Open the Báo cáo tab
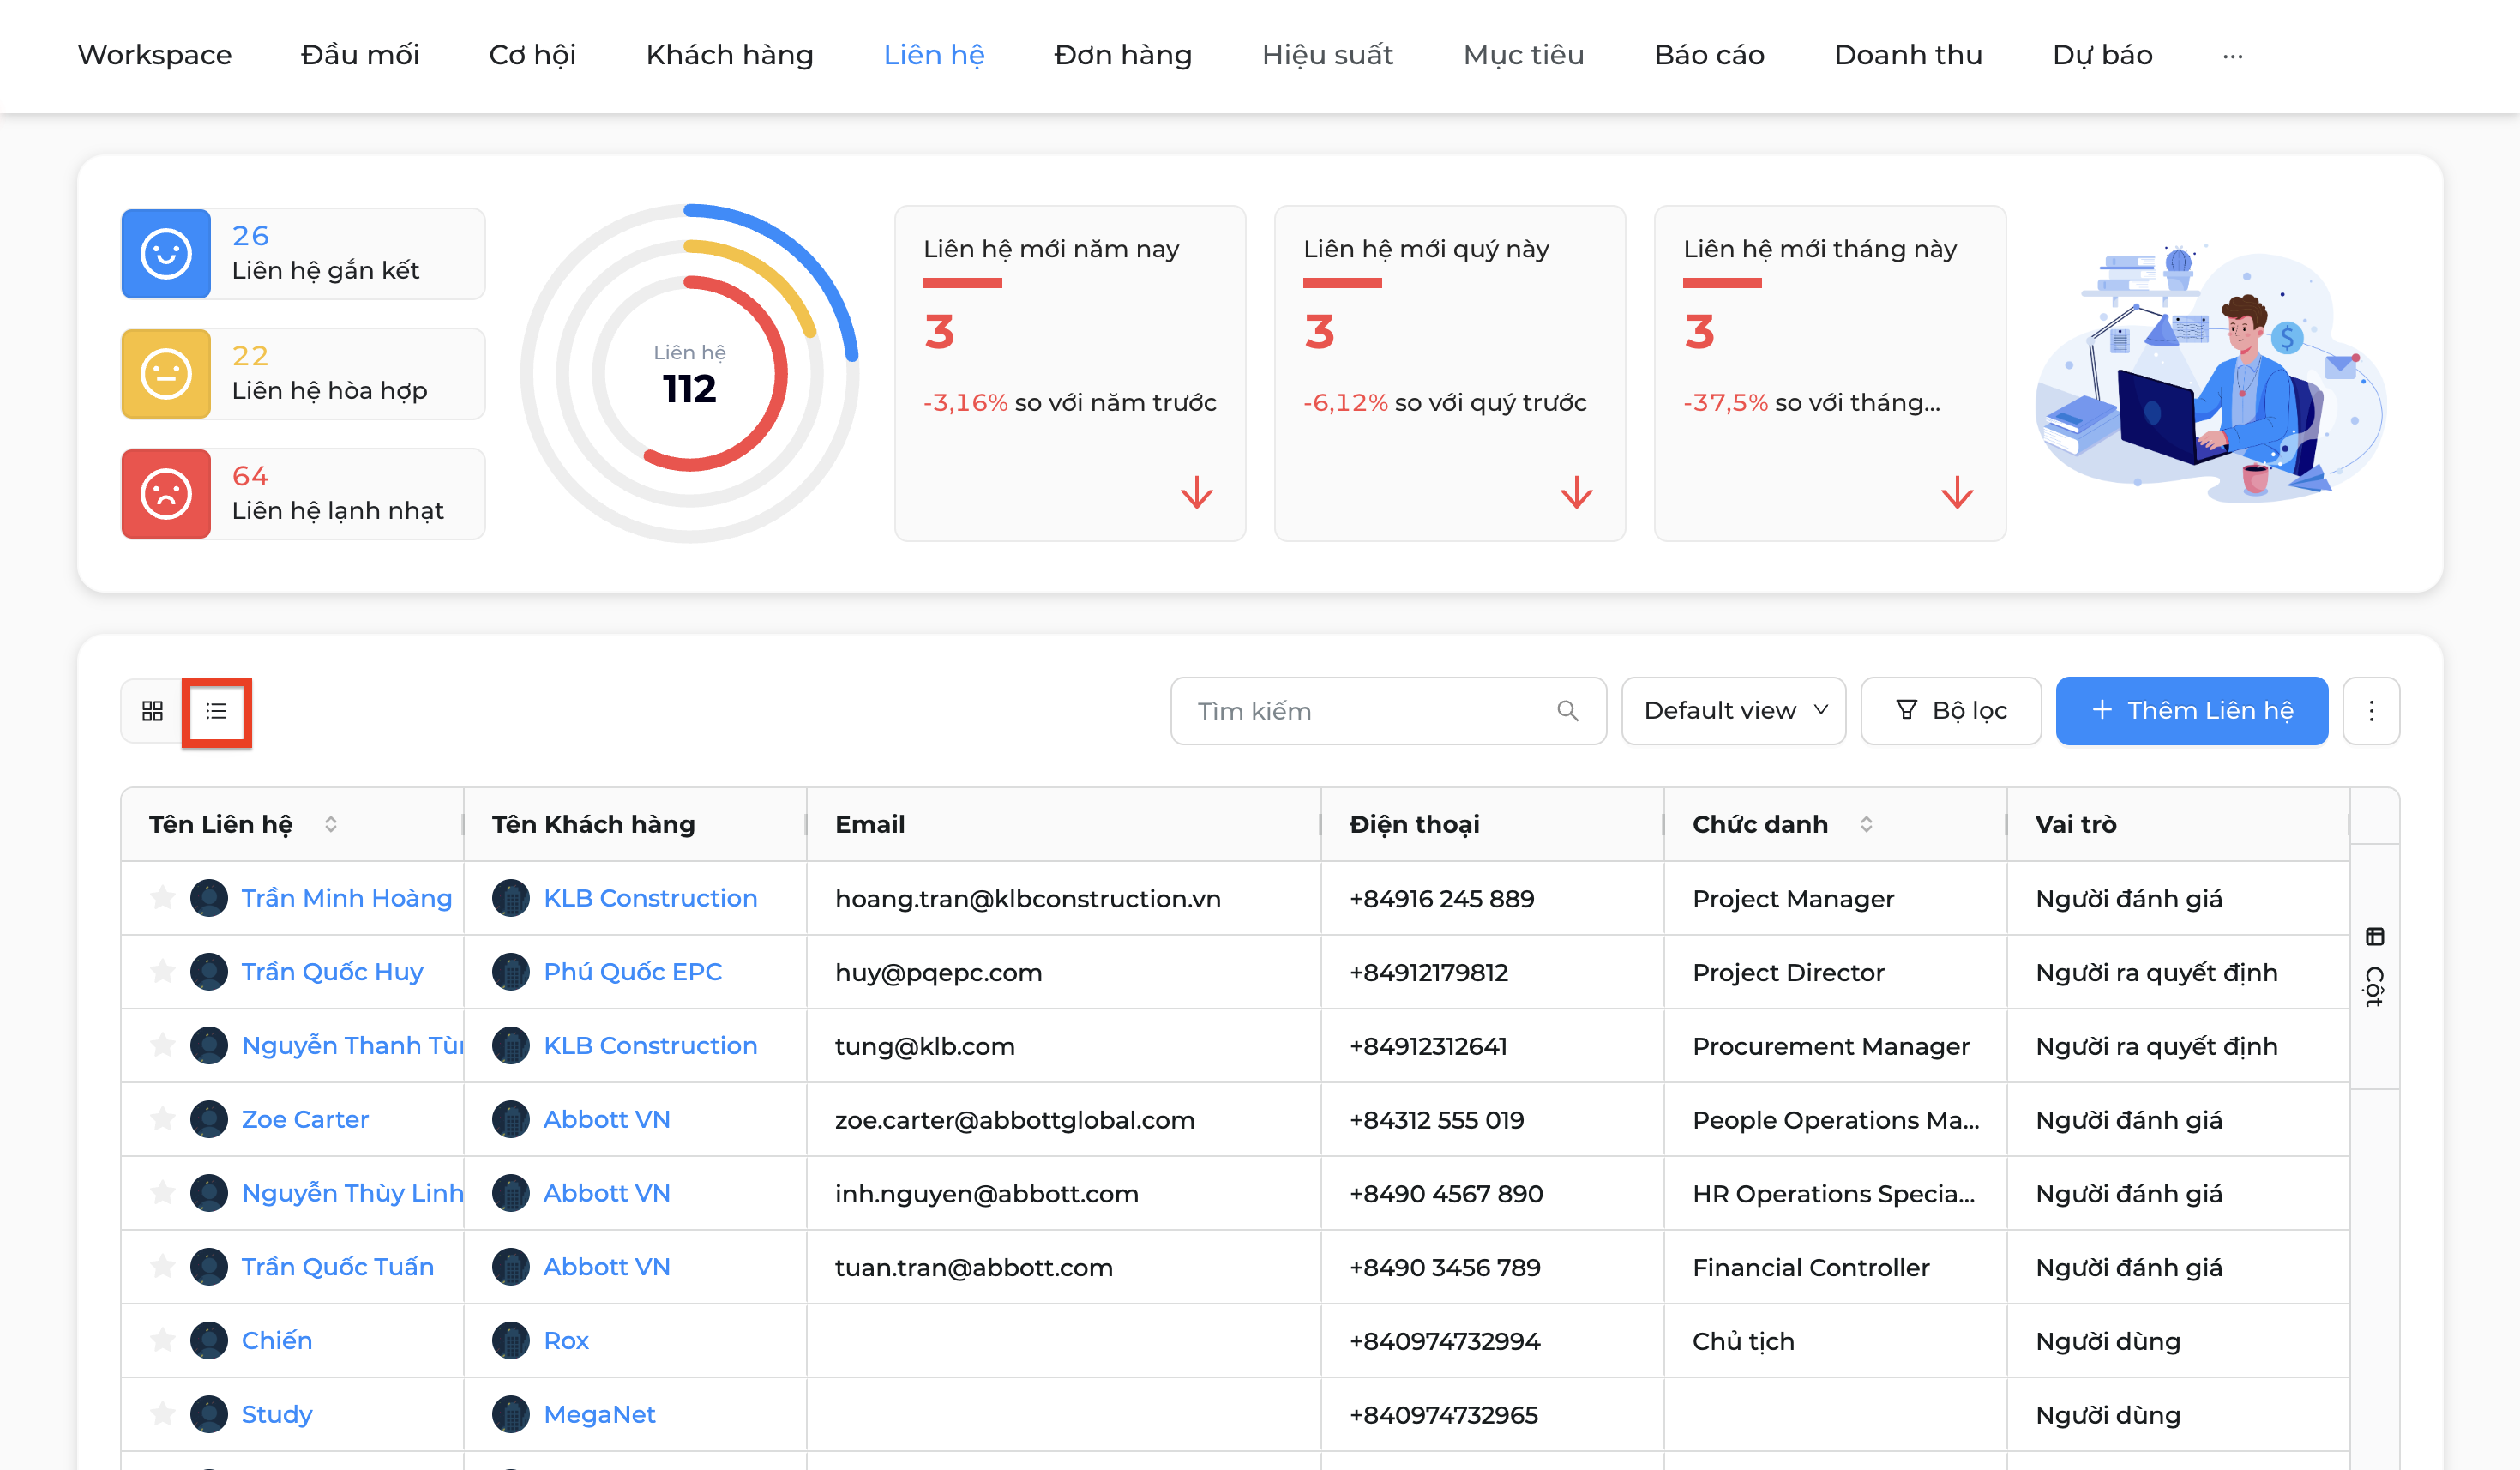The width and height of the screenshot is (2520, 1470). [x=1709, y=55]
